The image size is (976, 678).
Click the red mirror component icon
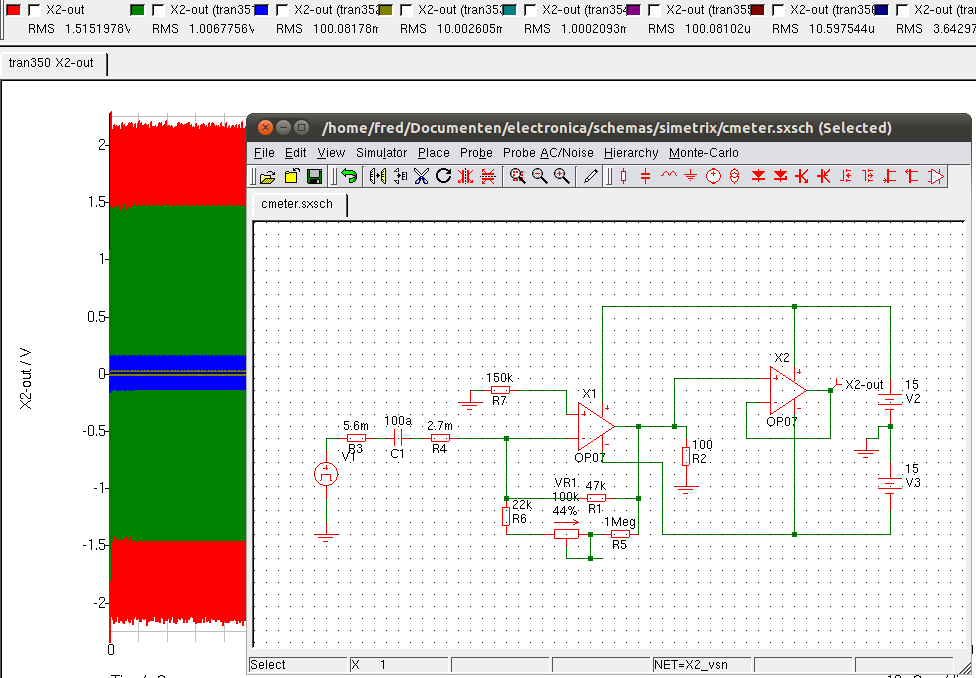pos(465,177)
